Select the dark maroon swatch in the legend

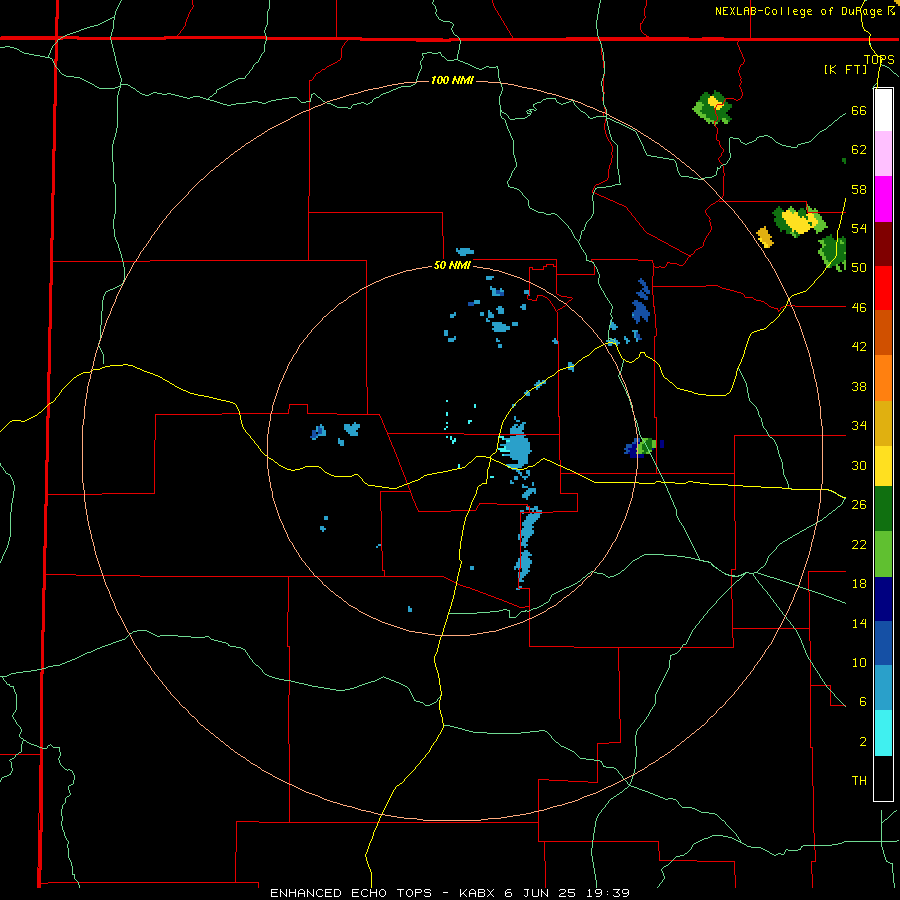pyautogui.click(x=883, y=244)
